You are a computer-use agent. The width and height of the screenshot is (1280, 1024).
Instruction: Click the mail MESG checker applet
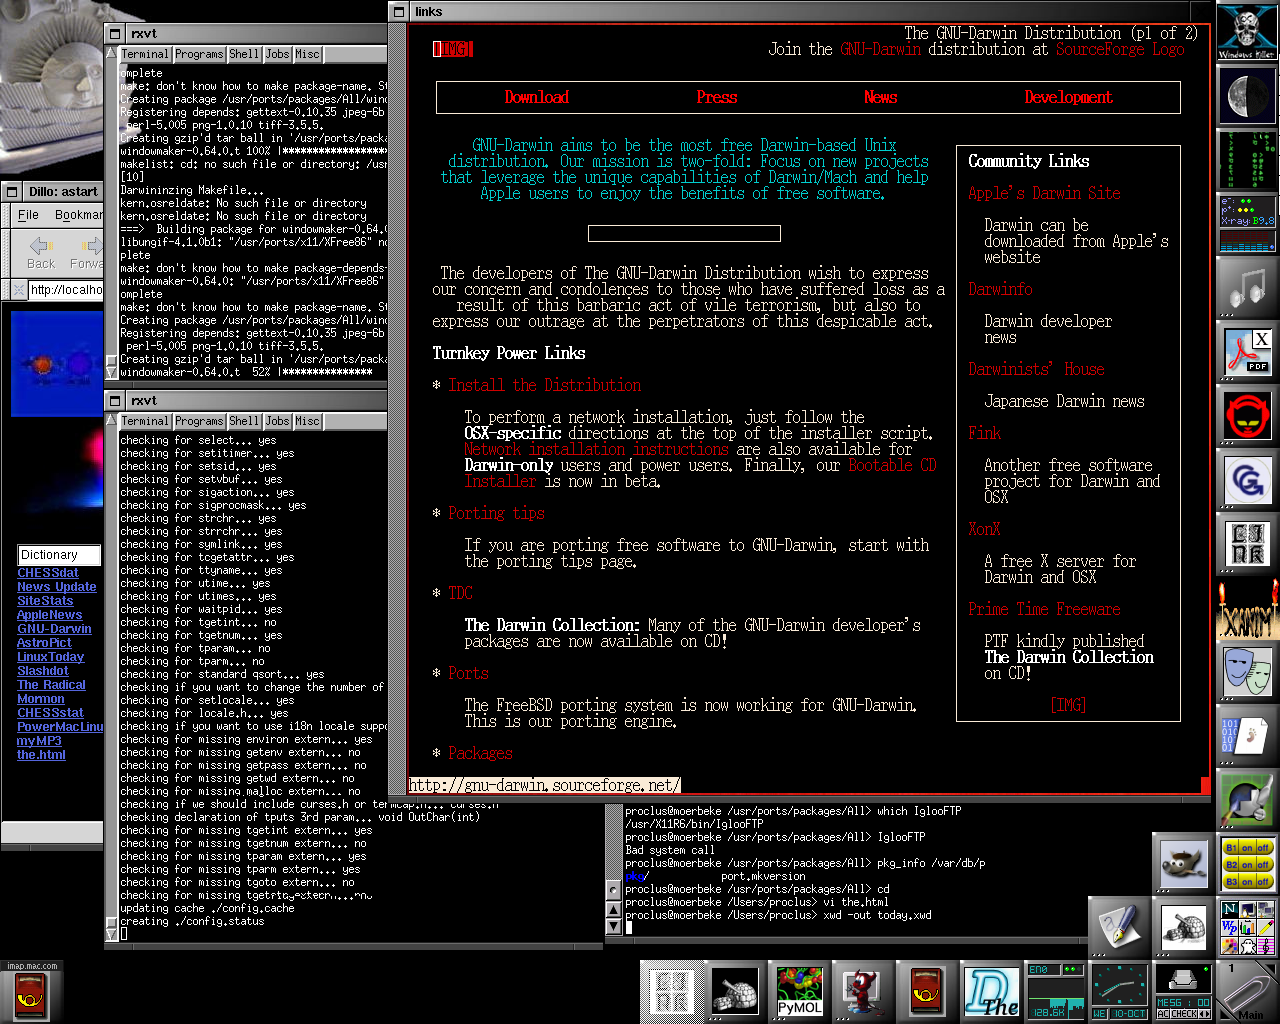[1183, 991]
